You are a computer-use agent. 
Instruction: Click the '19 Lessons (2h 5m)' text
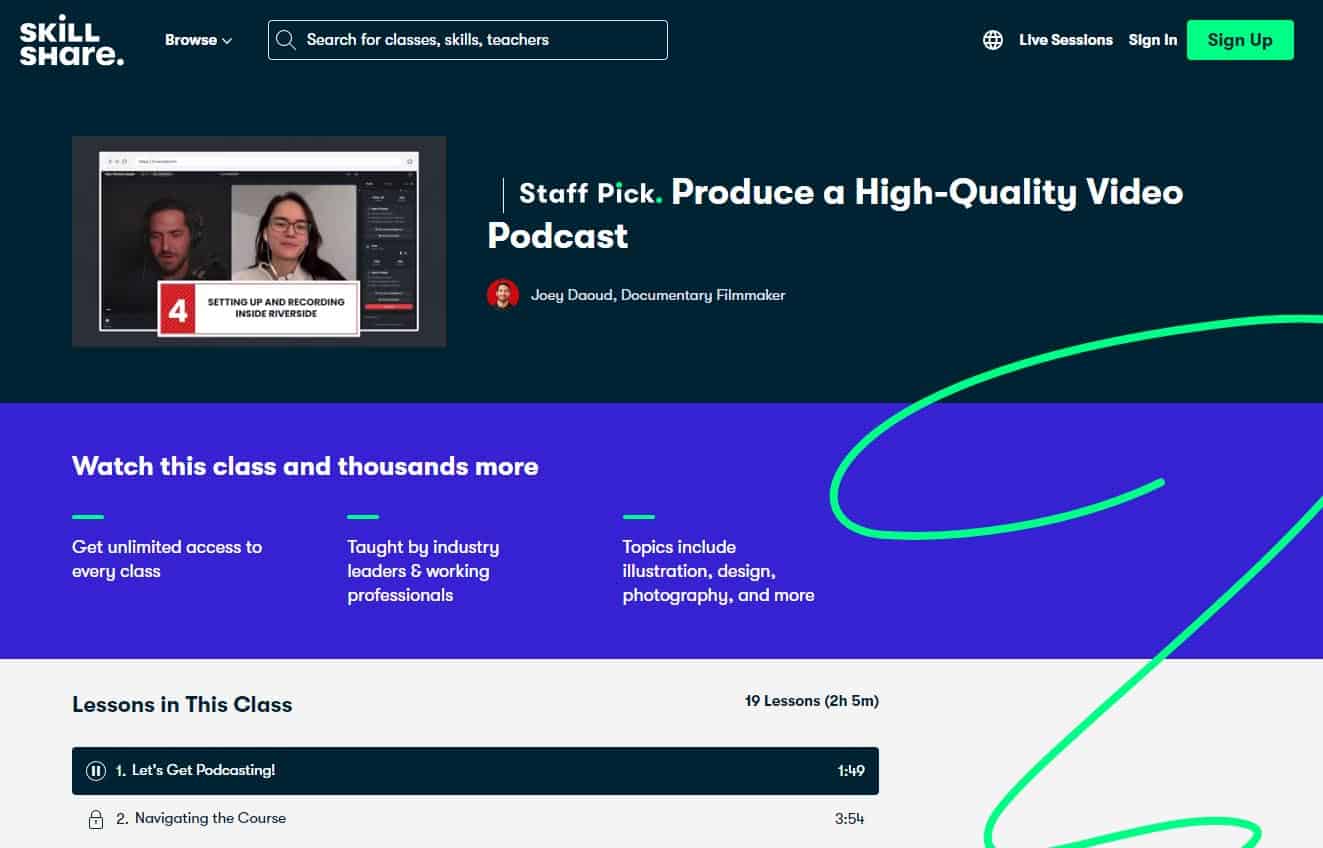(811, 701)
